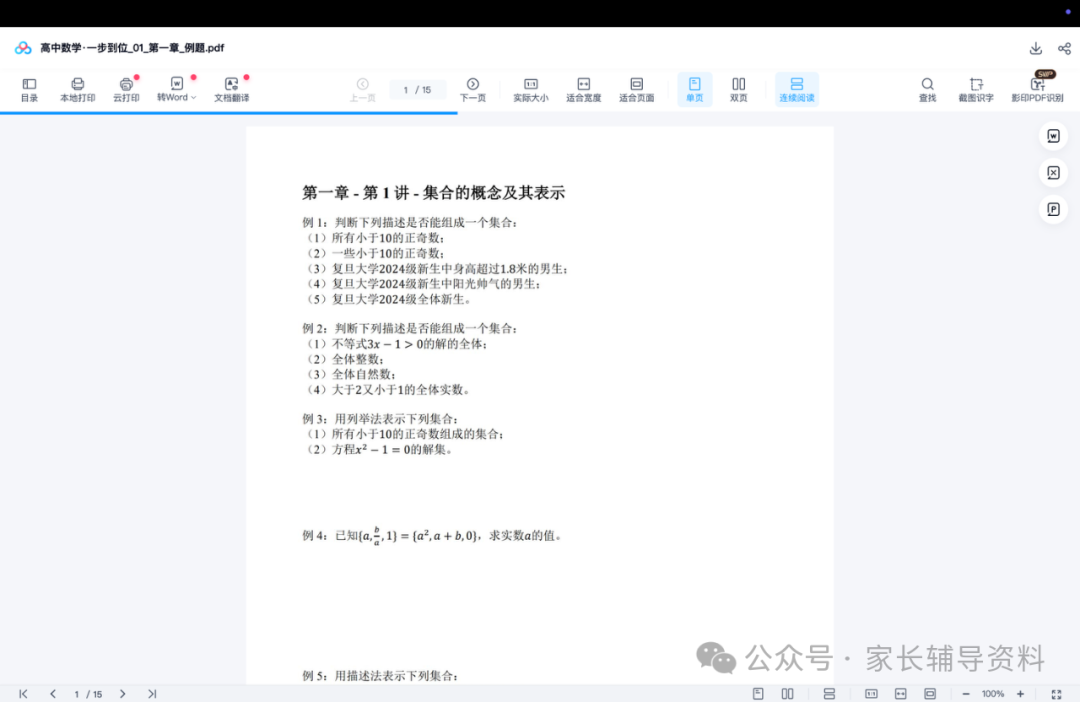The image size is (1080, 702).
Task: Enter fullscreen with the expand icon
Action: (1057, 694)
